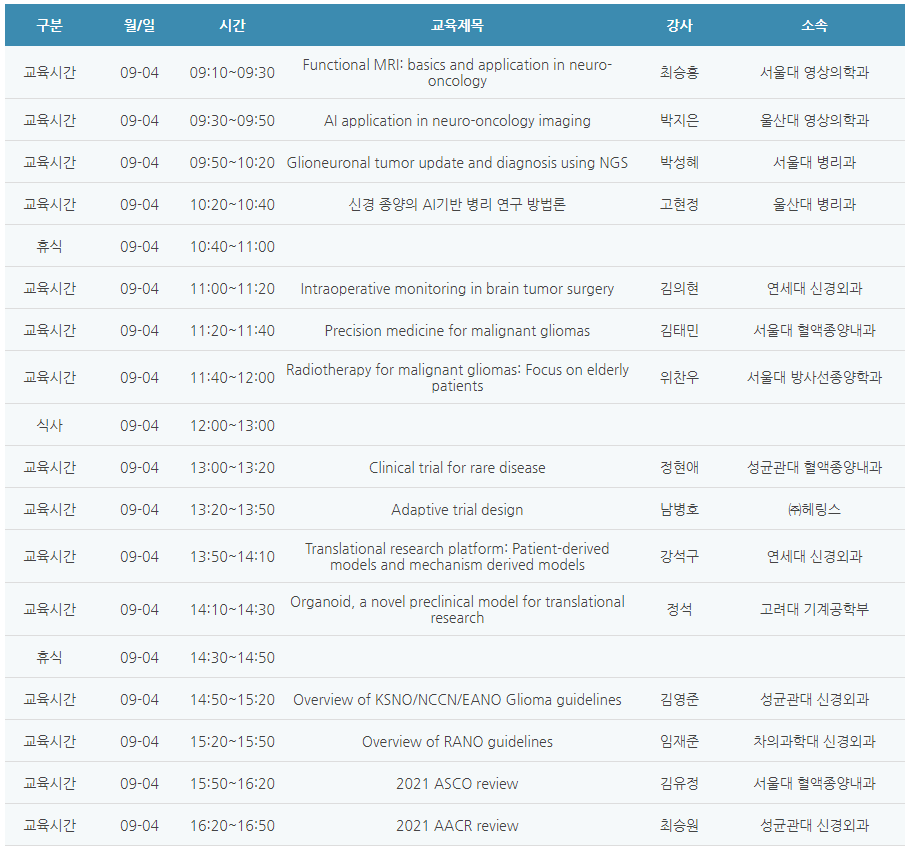913x856 pixels.
Task: Click affiliation 성균관대 혈액종양내과
Action: pyautogui.click(x=814, y=468)
